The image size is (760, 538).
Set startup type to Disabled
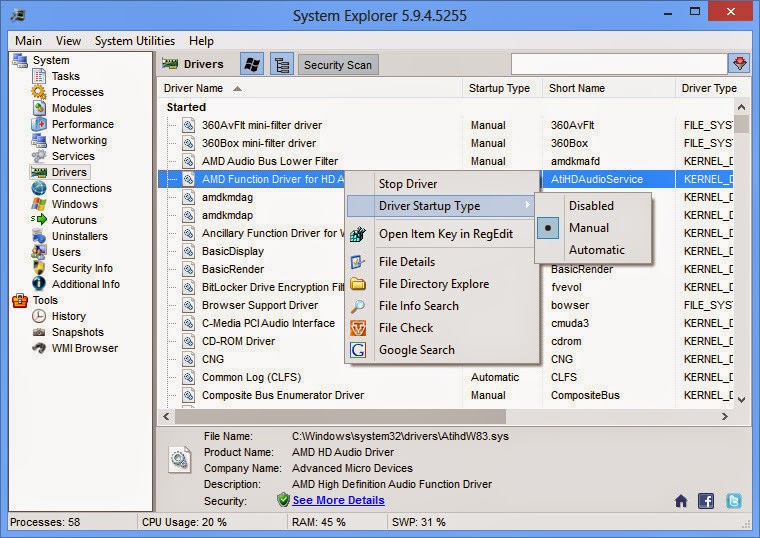[593, 206]
